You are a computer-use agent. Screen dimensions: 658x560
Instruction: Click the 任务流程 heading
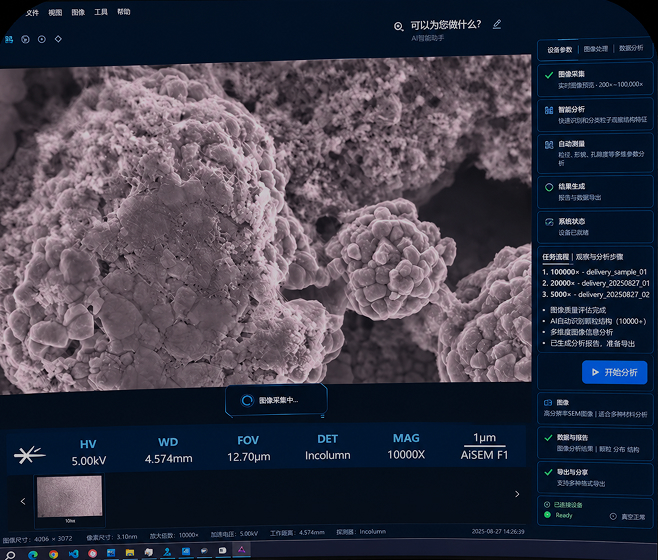[x=555, y=257]
